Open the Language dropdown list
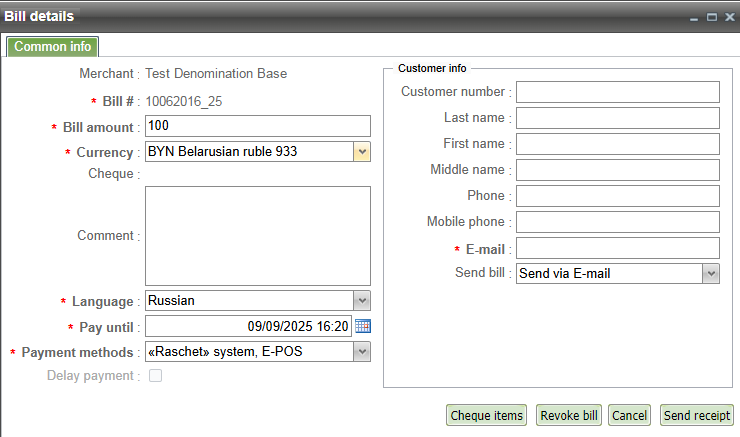 click(362, 300)
